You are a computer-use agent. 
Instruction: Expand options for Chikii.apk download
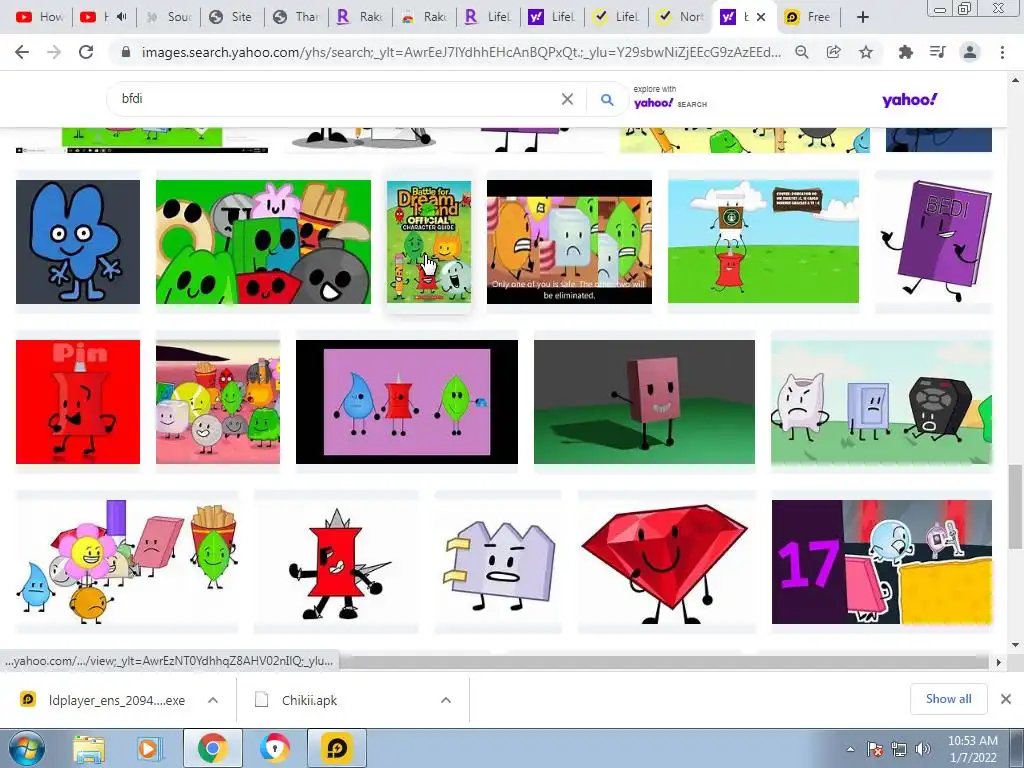446,700
